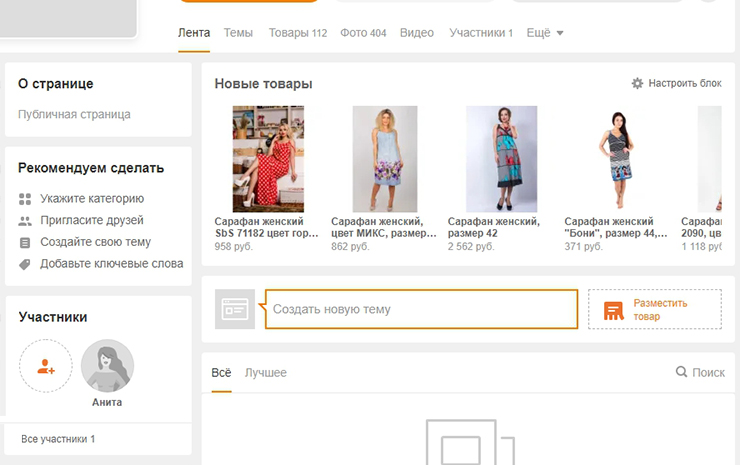Click the Настроить блок link
This screenshot has width=740, height=465.
pos(685,84)
